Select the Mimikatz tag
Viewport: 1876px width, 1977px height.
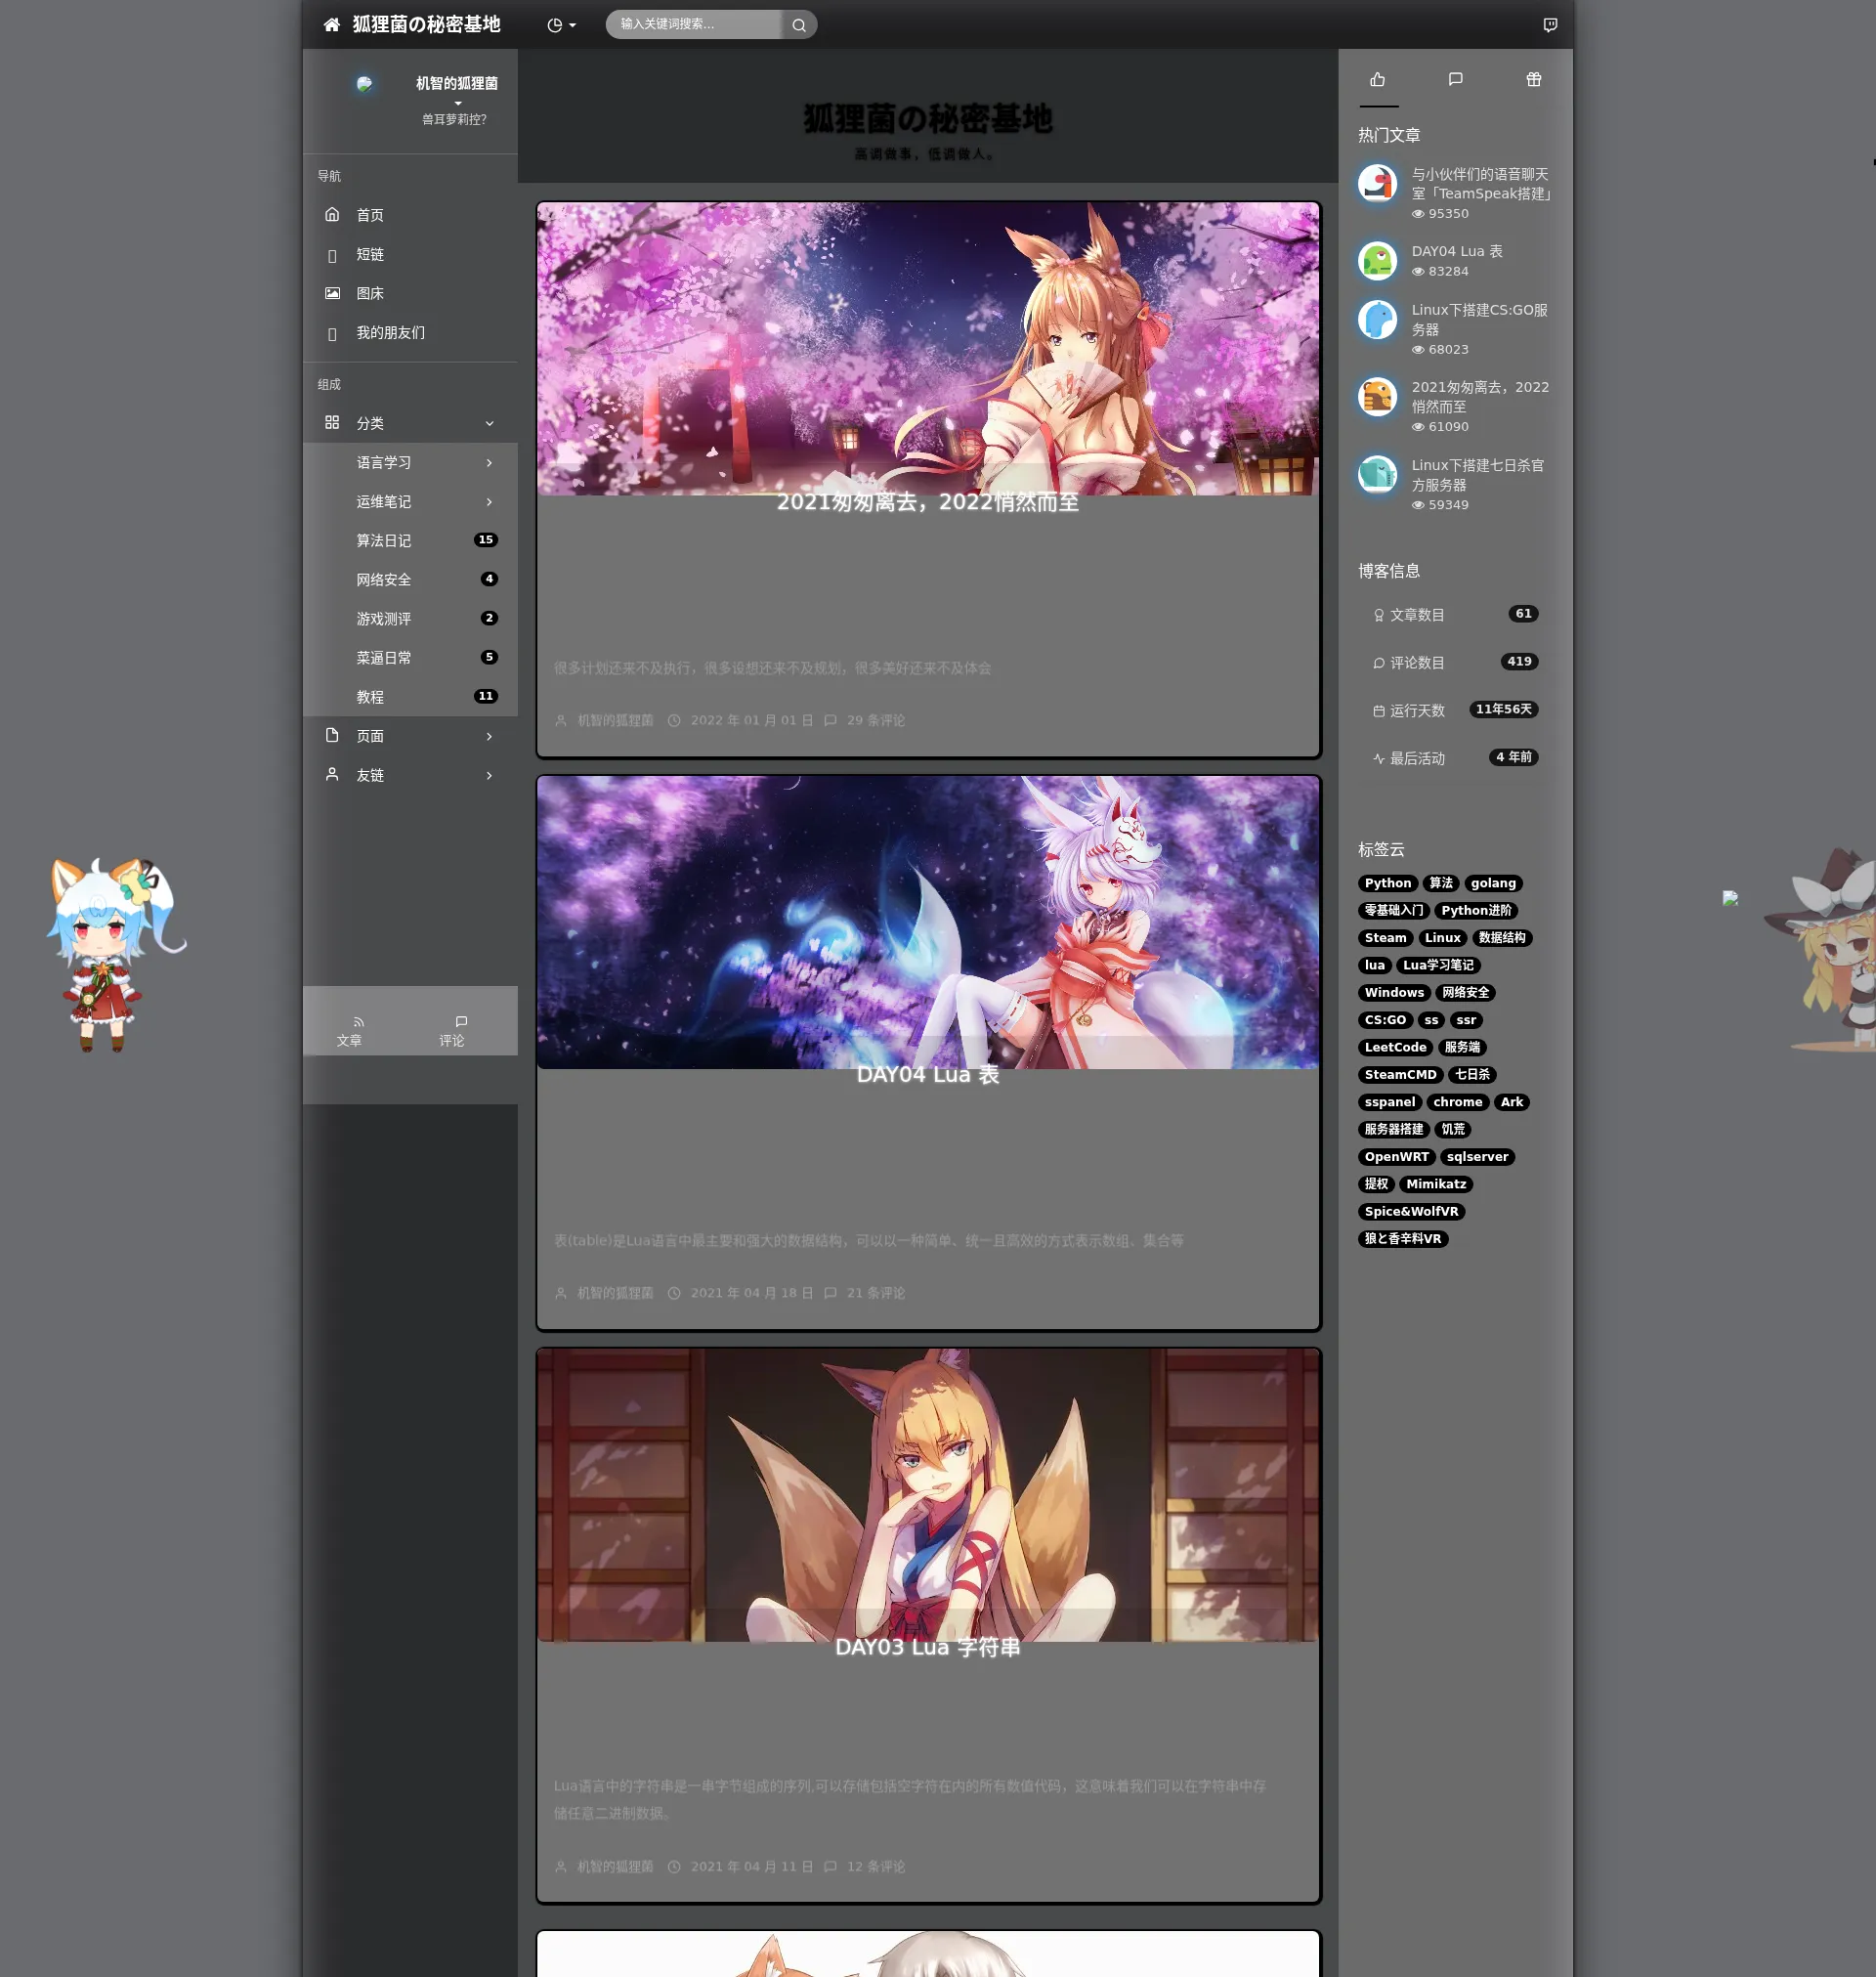pos(1436,1185)
